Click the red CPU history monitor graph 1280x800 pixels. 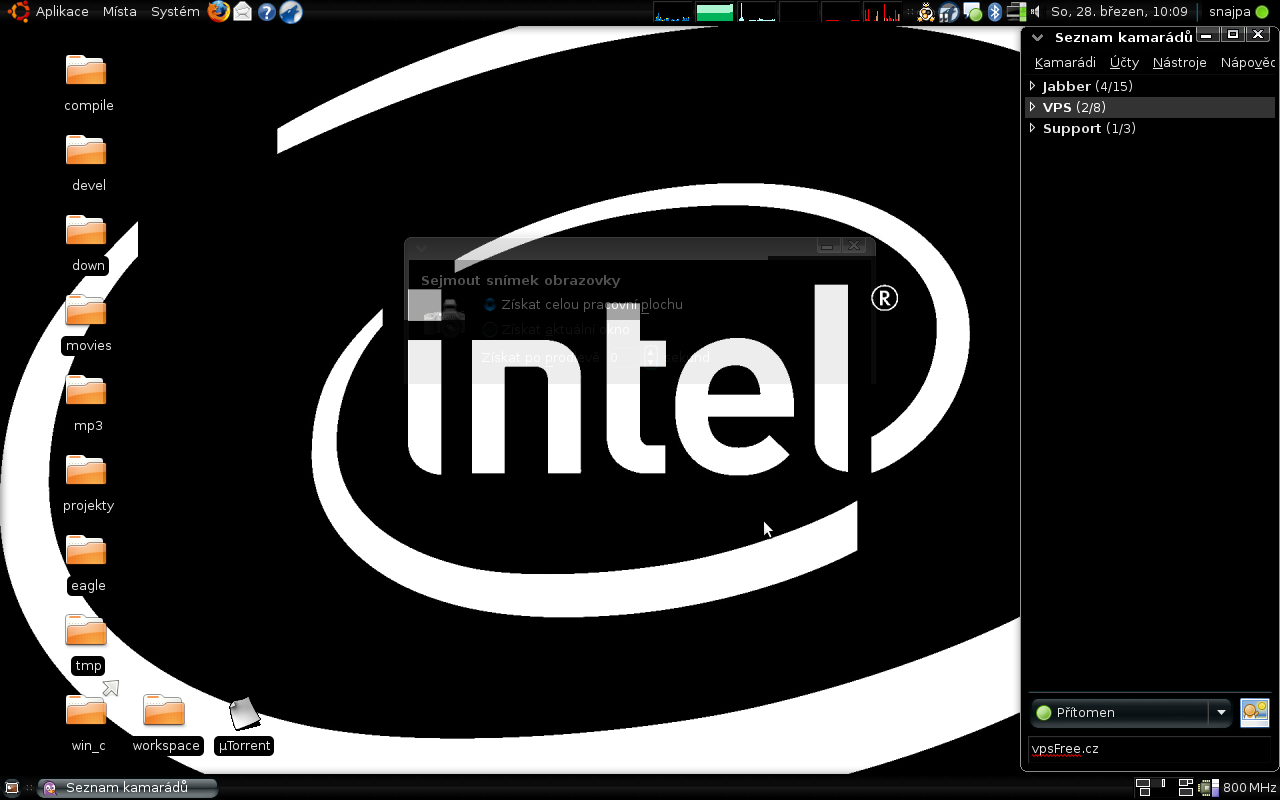pos(883,12)
